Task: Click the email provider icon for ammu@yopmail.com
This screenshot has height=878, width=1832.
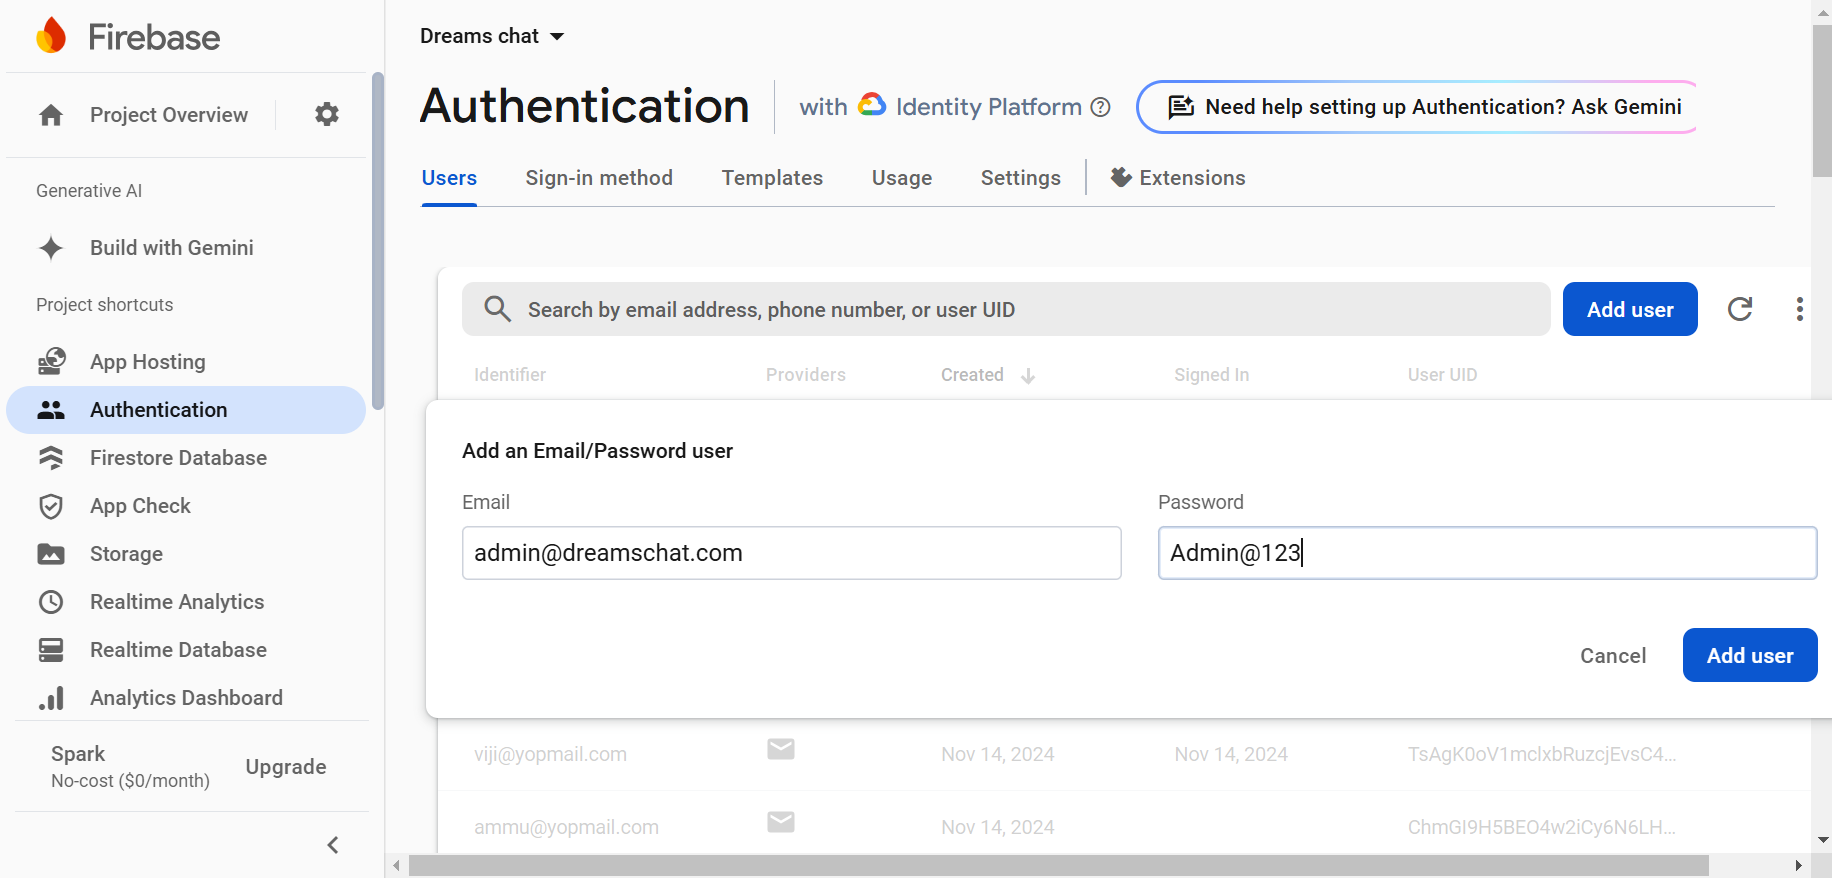Action: [x=781, y=822]
